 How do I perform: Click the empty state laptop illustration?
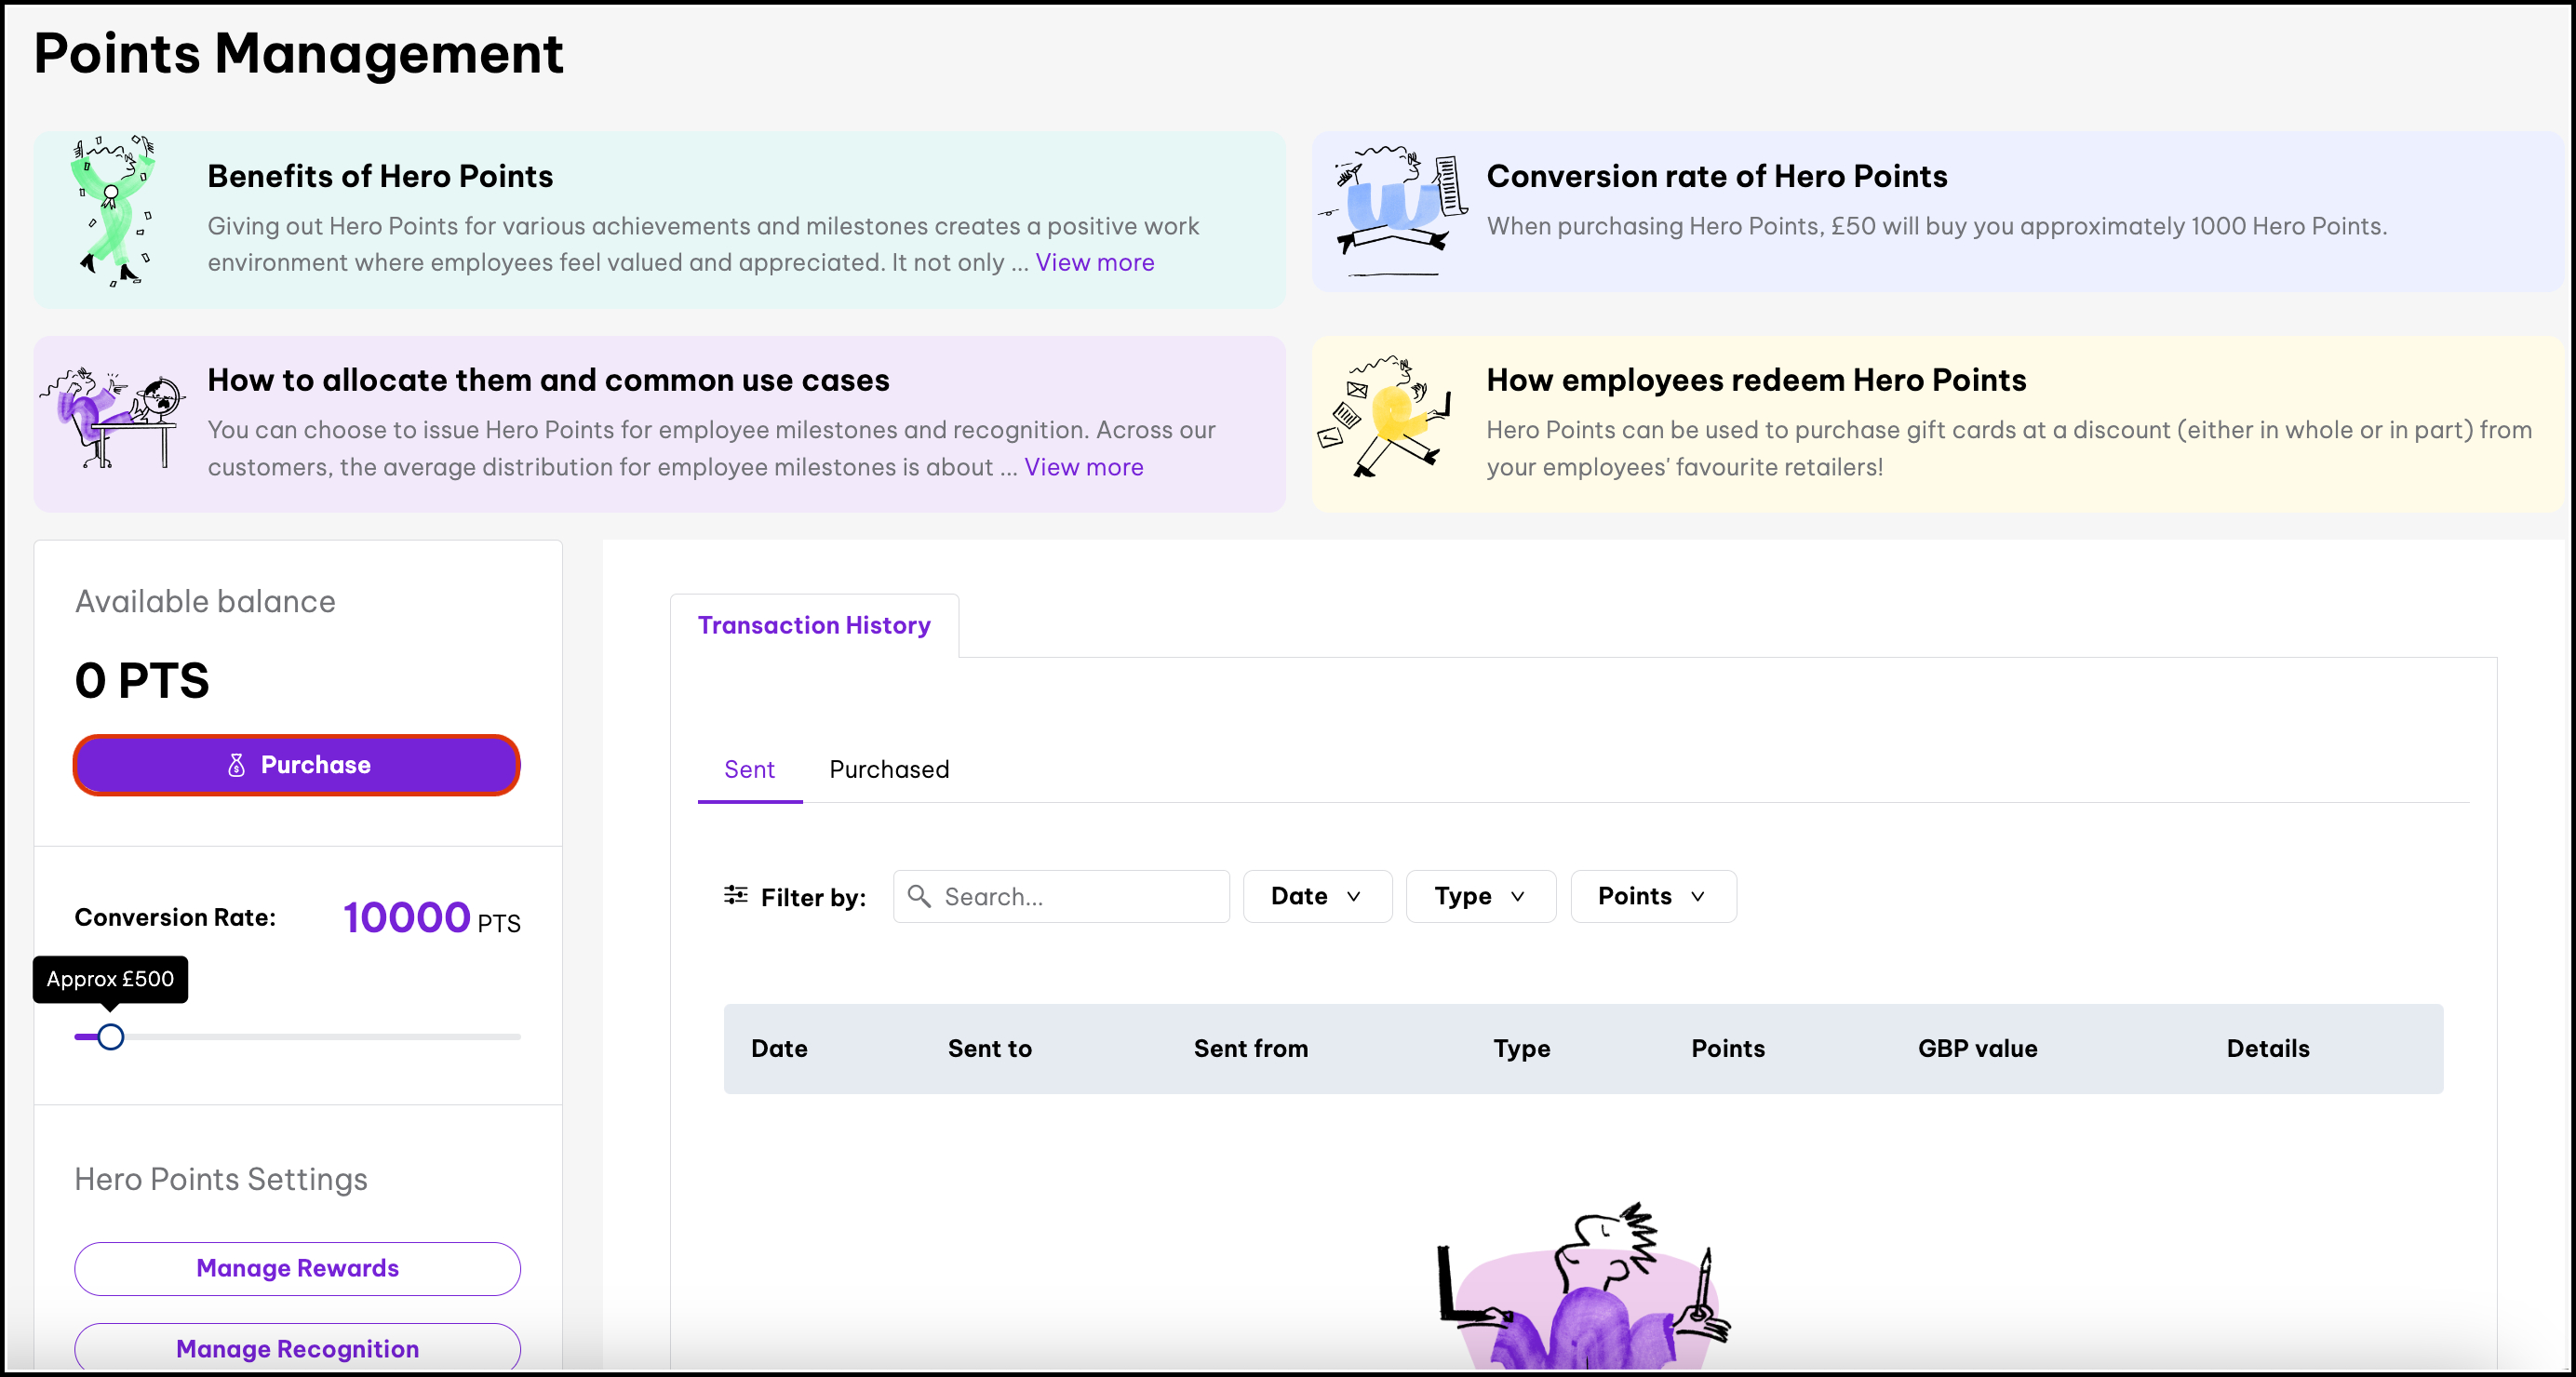coord(1583,1290)
